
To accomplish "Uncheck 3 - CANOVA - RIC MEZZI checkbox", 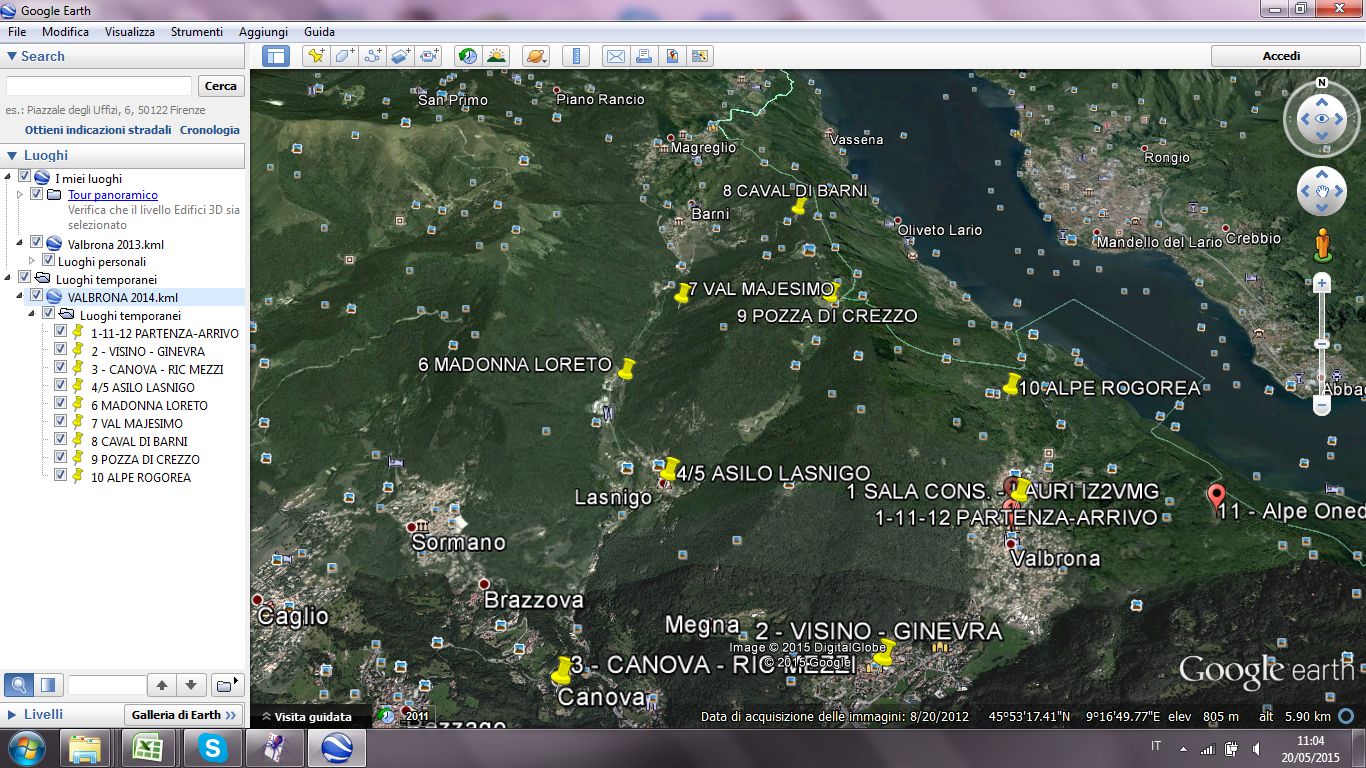I will tap(60, 369).
